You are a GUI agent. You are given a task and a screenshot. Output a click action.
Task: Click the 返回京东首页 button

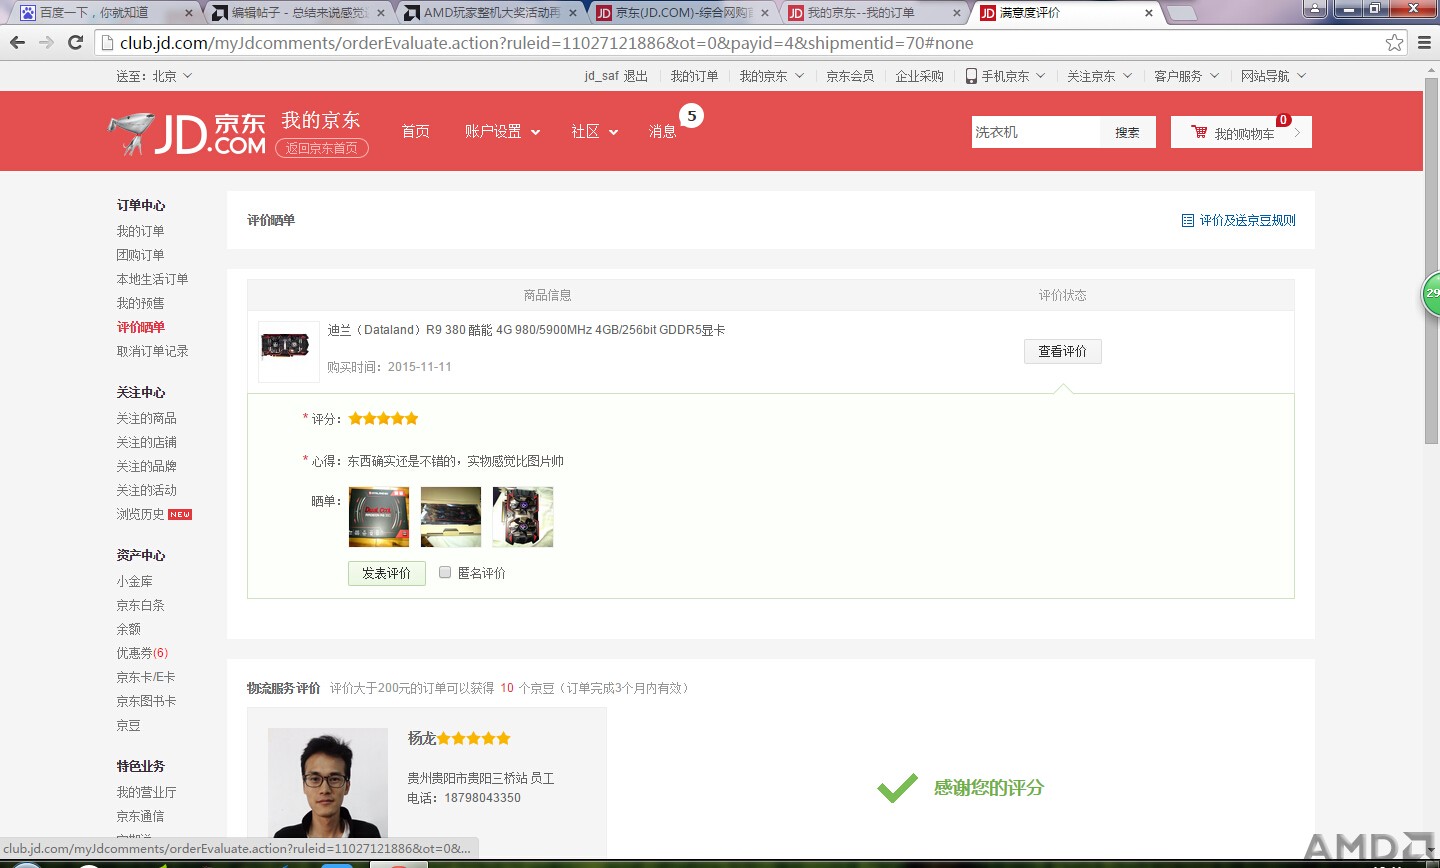321,148
